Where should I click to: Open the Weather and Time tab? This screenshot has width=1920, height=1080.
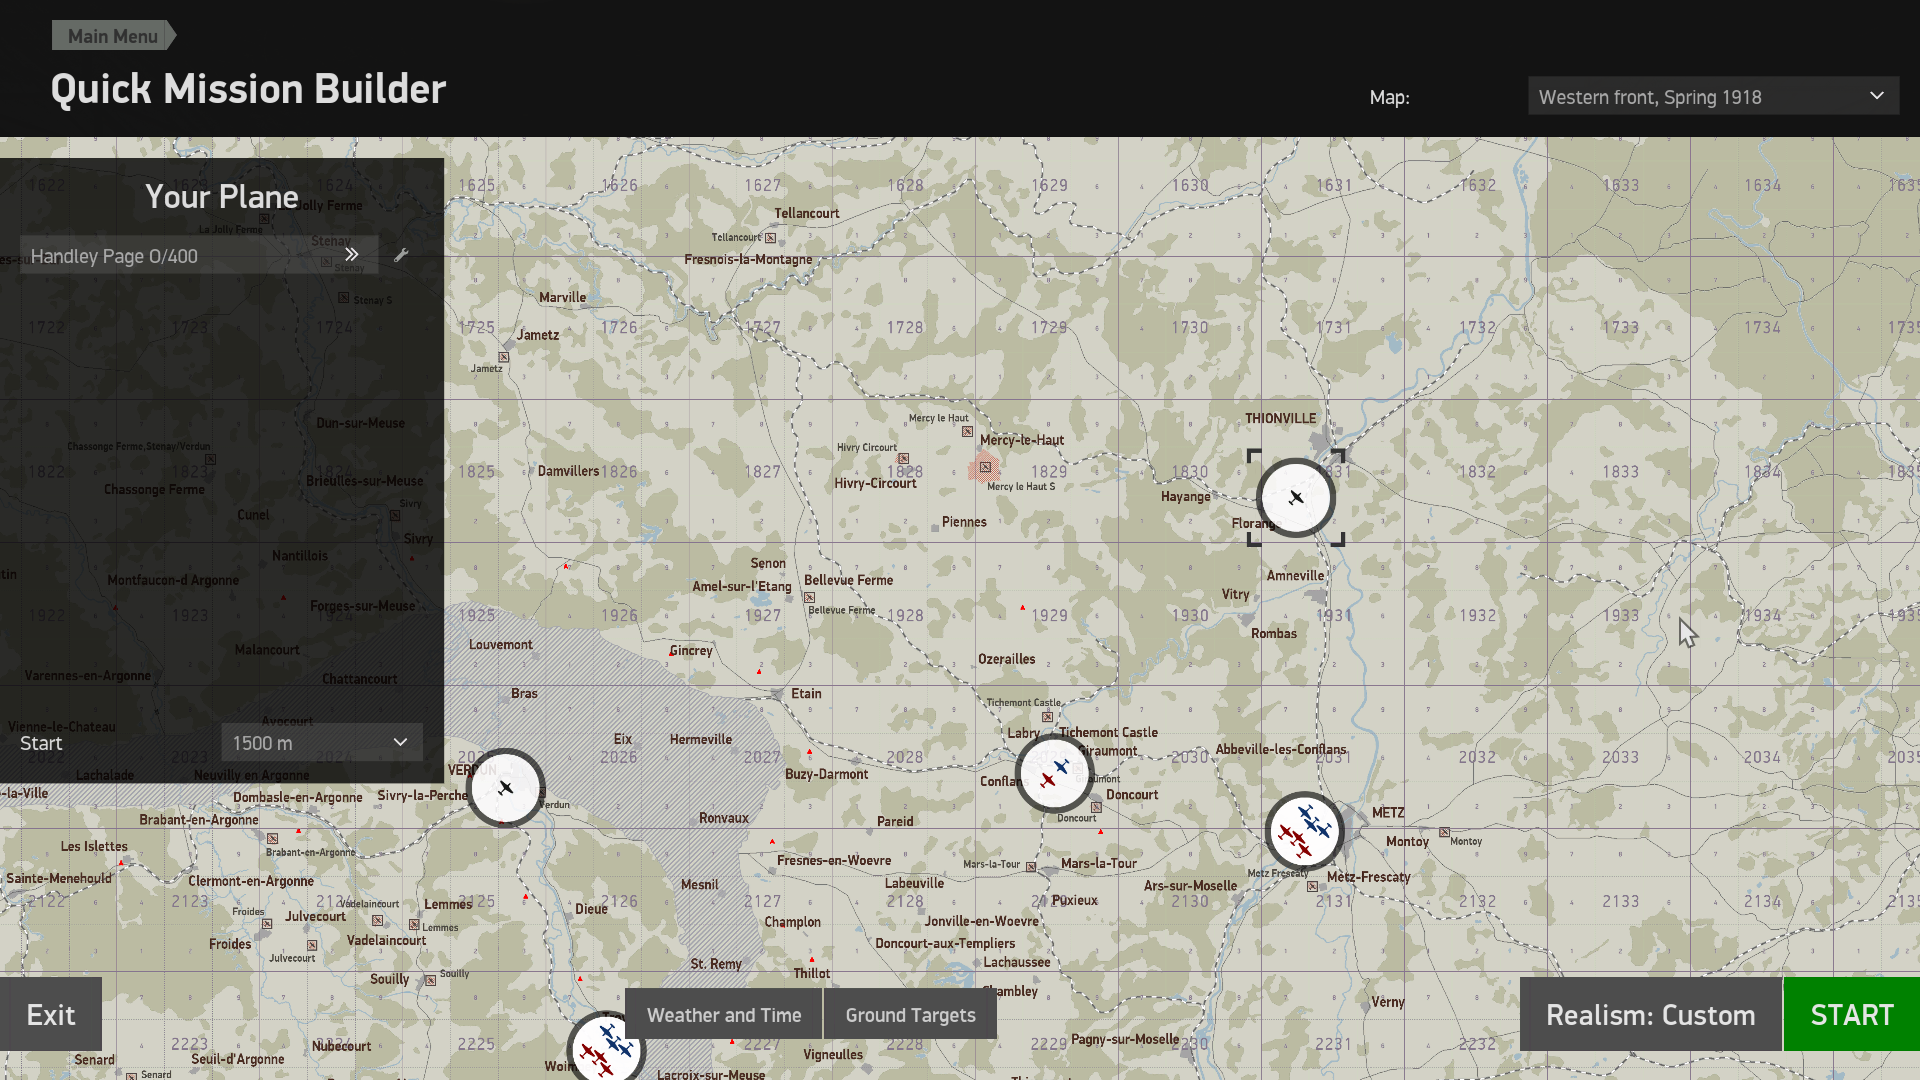(x=724, y=1015)
